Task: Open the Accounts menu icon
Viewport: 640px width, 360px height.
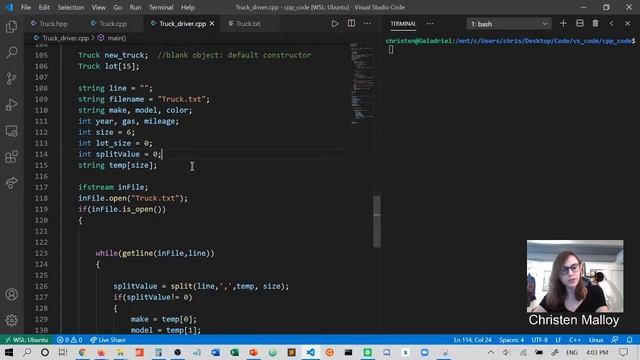Action: (x=11, y=294)
